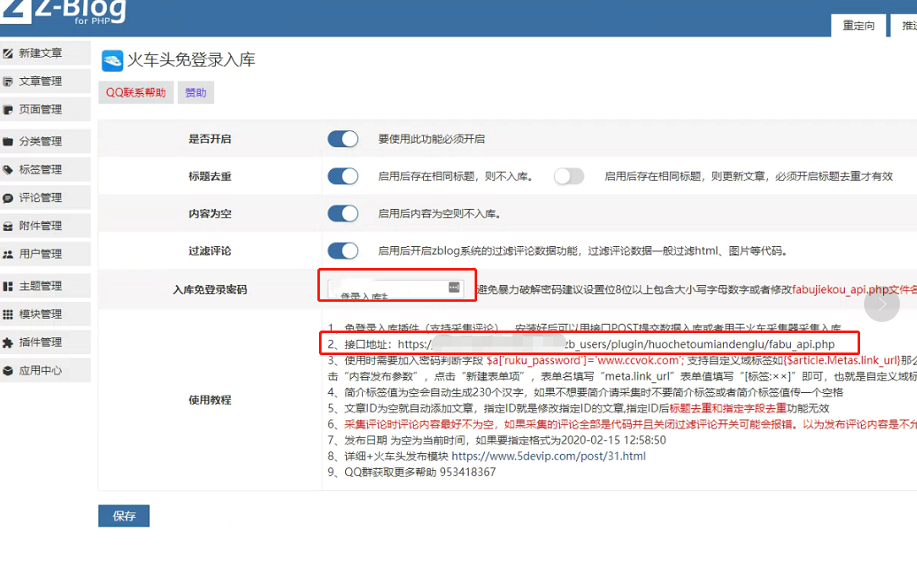Click the 新建文章 pencil icon
Viewport: 917px width, 574px height.
click(x=8, y=53)
